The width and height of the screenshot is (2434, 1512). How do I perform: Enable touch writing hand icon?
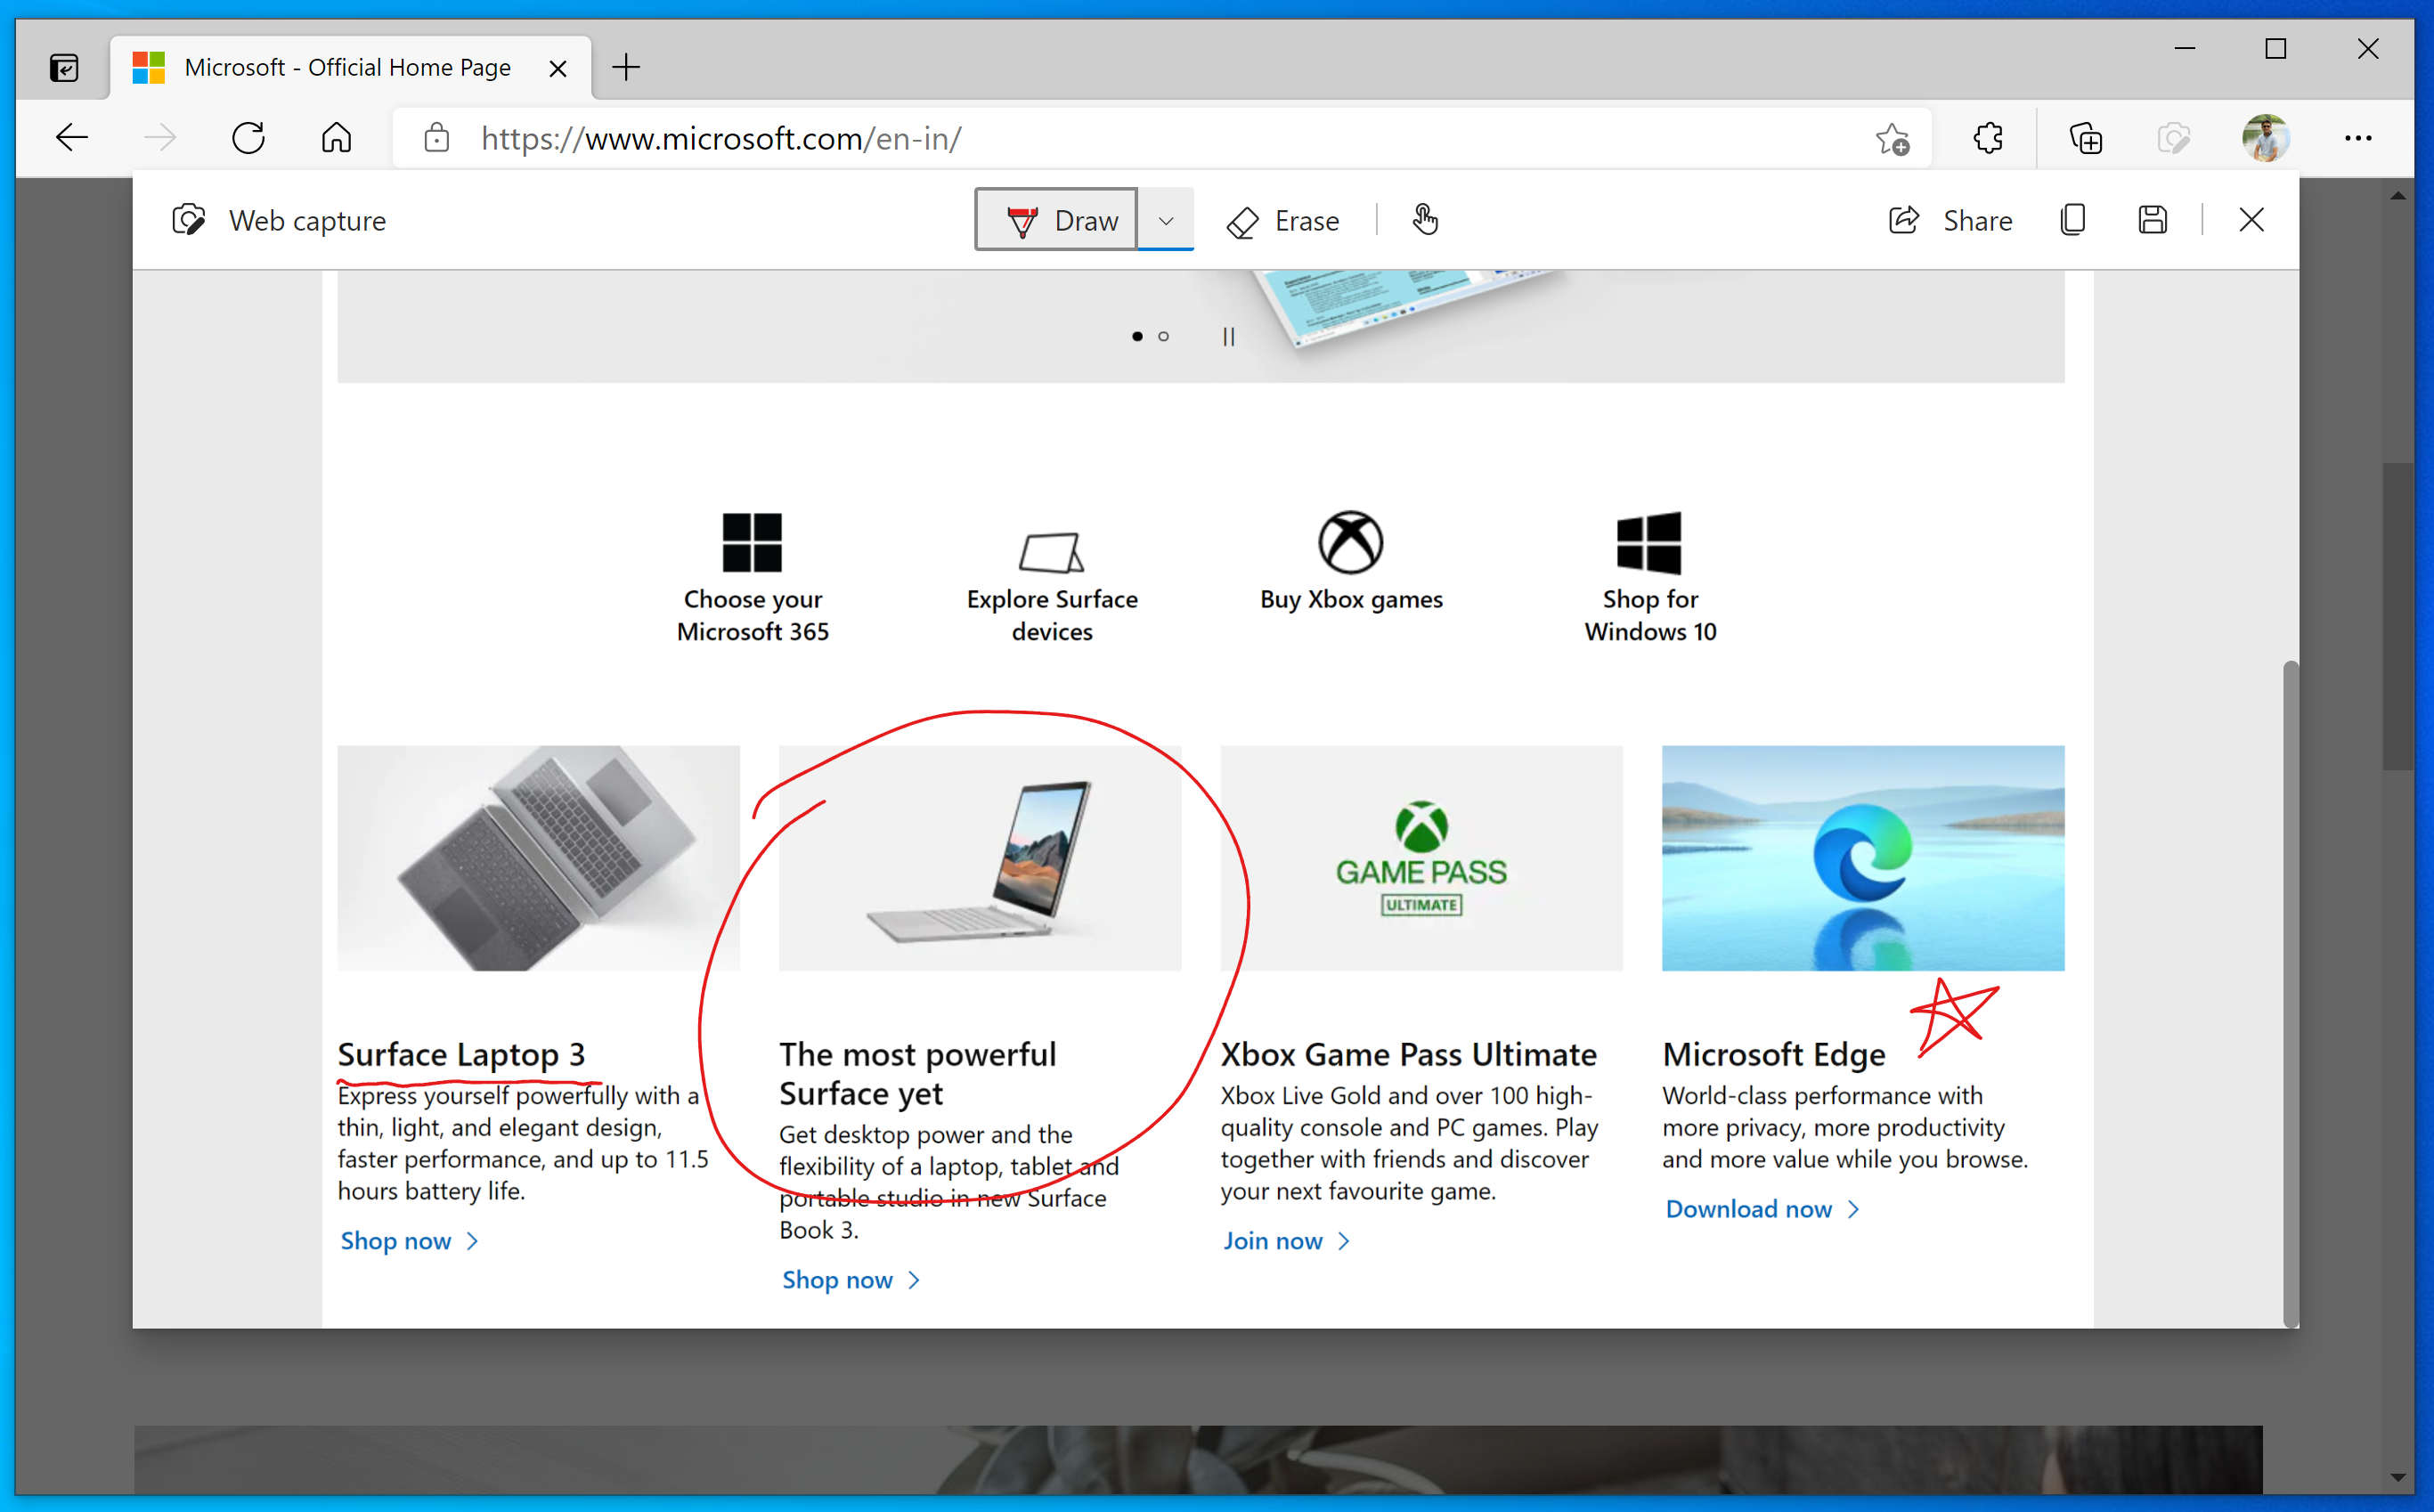[1425, 219]
